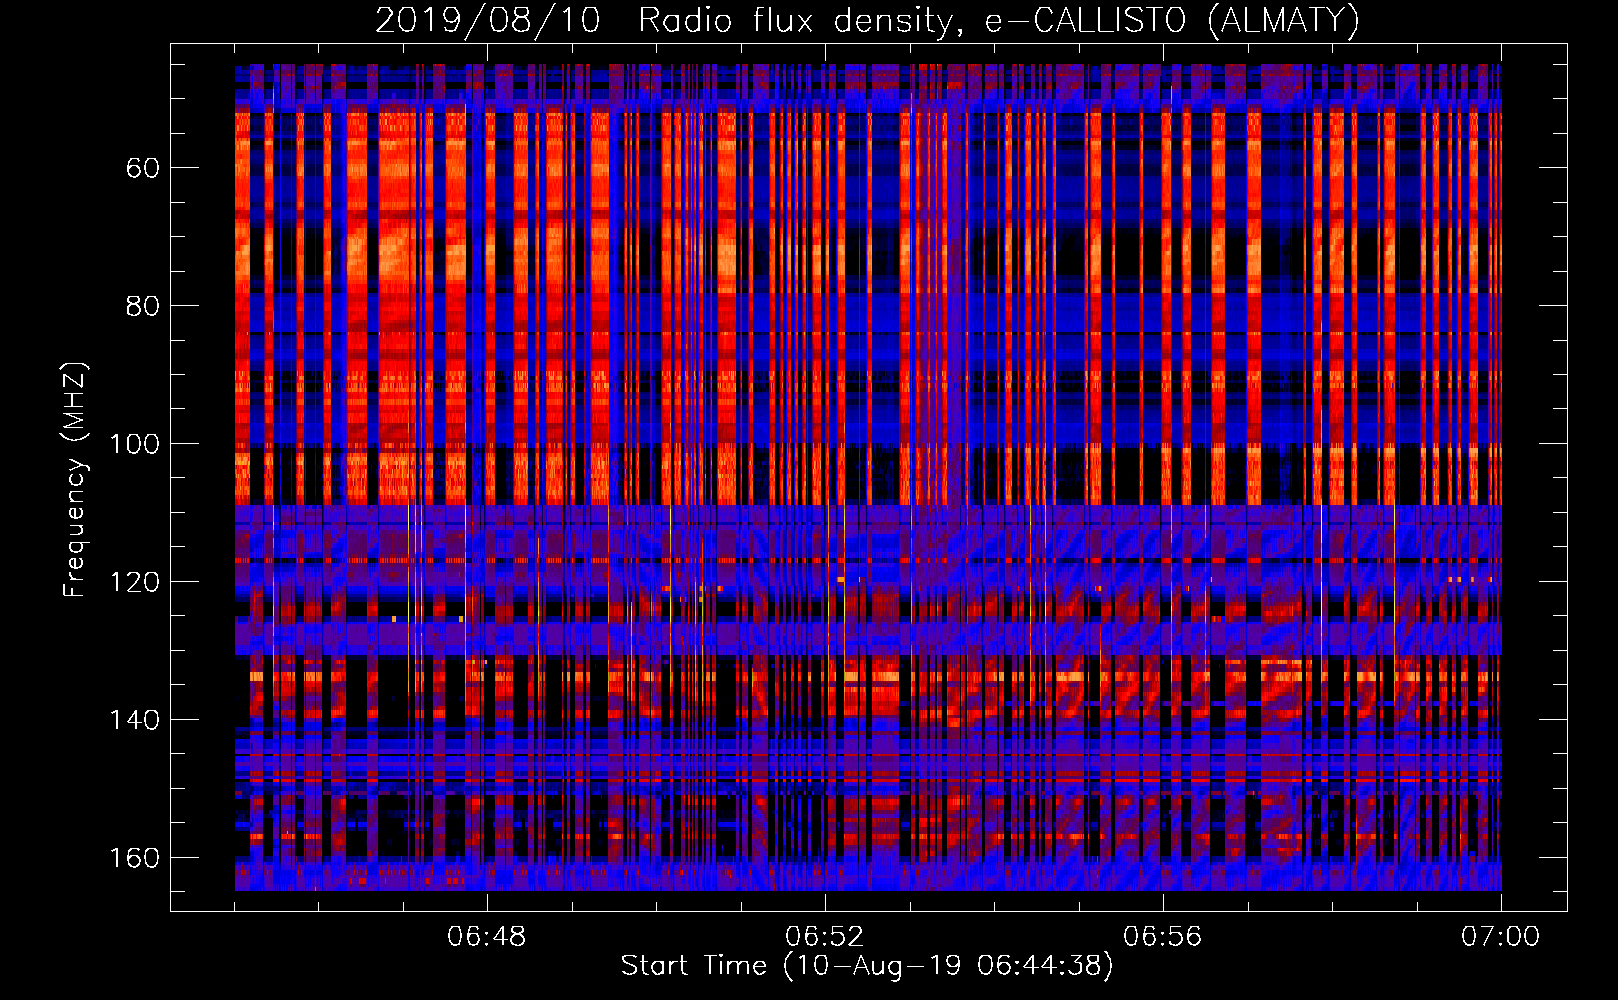
Task: Click the 100 frequency tick label
Action: 134,444
